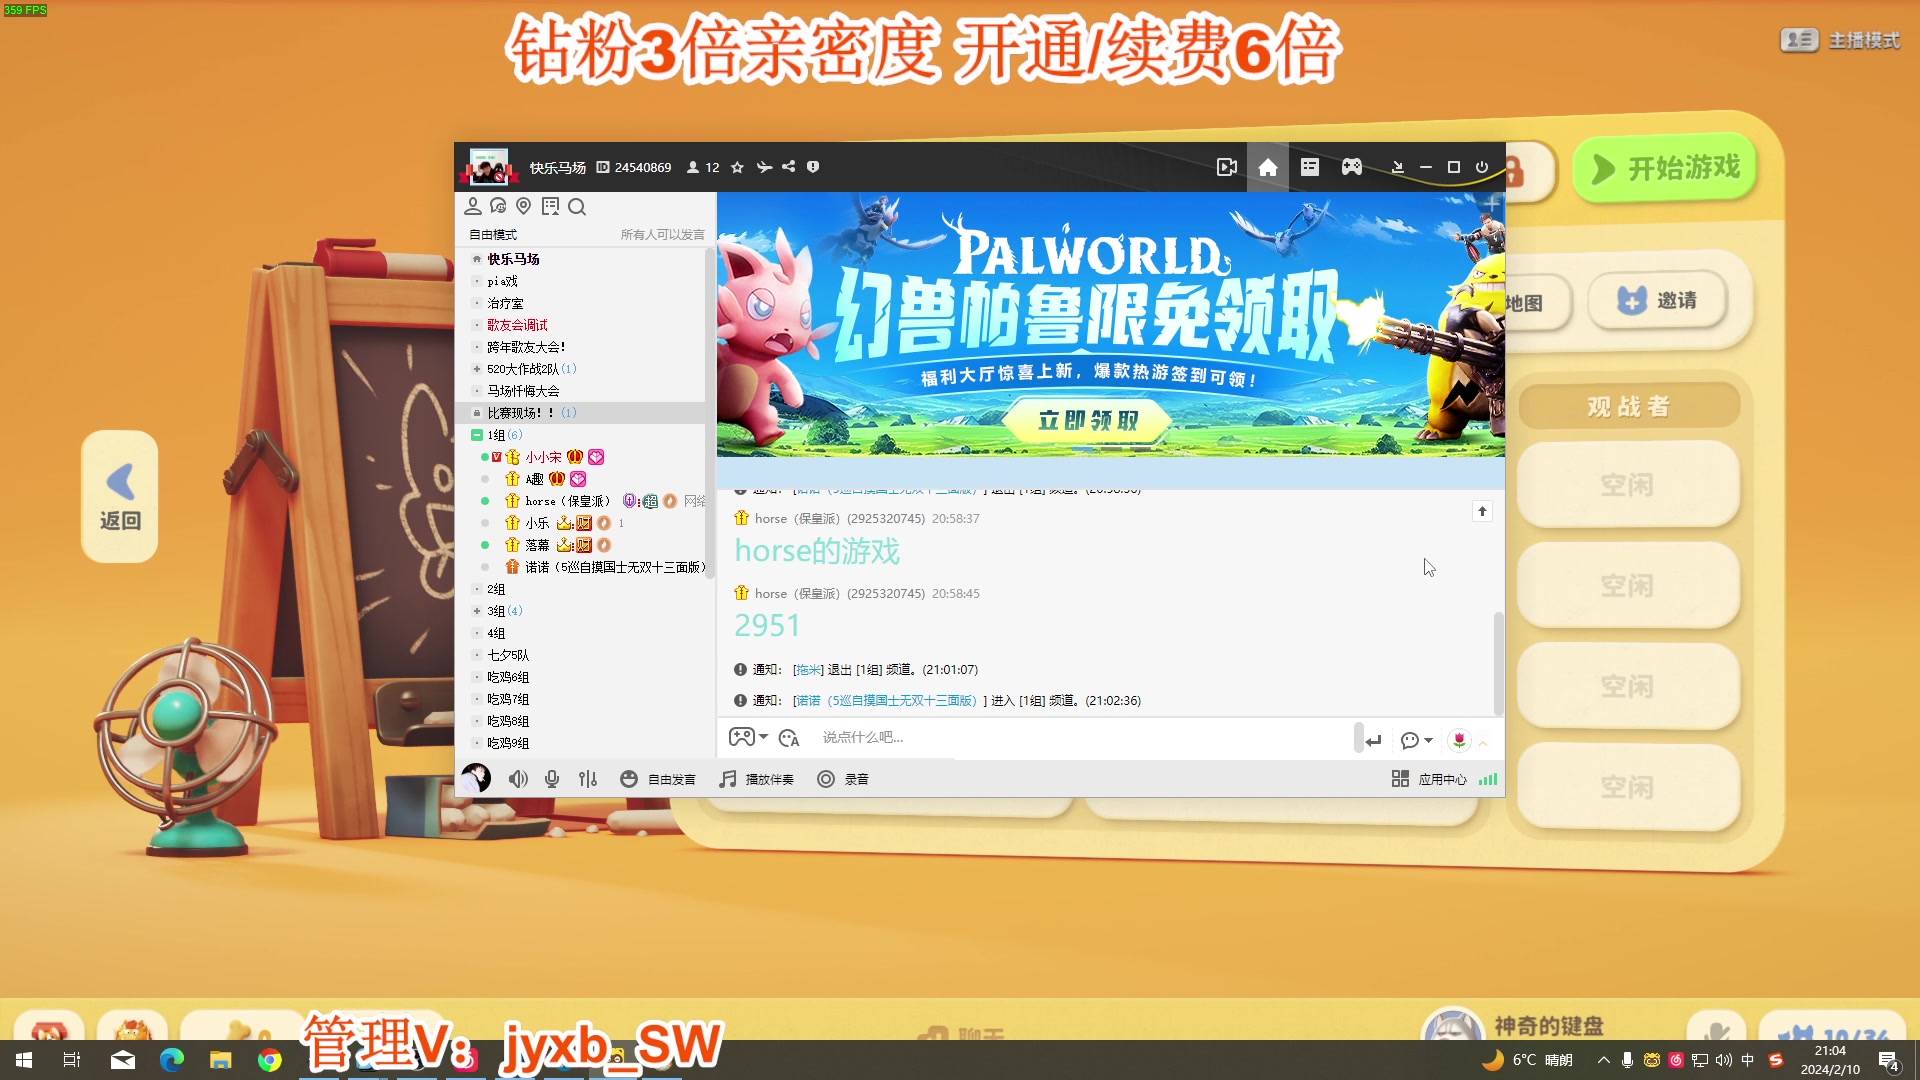Image resolution: width=1920 pixels, height=1080 pixels.
Task: Open the game controller icon in title bar
Action: (1352, 167)
